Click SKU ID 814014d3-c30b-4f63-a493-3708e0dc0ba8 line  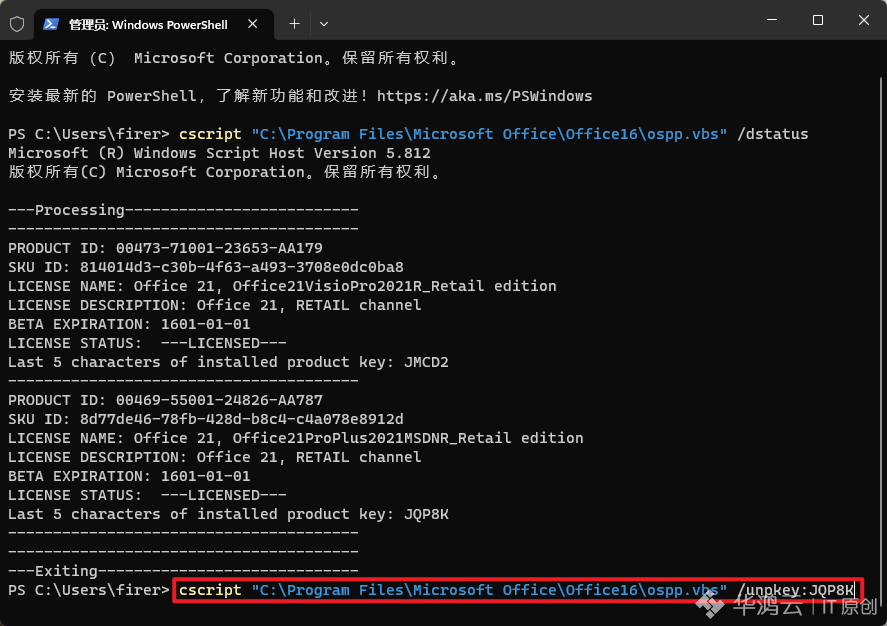(206, 267)
